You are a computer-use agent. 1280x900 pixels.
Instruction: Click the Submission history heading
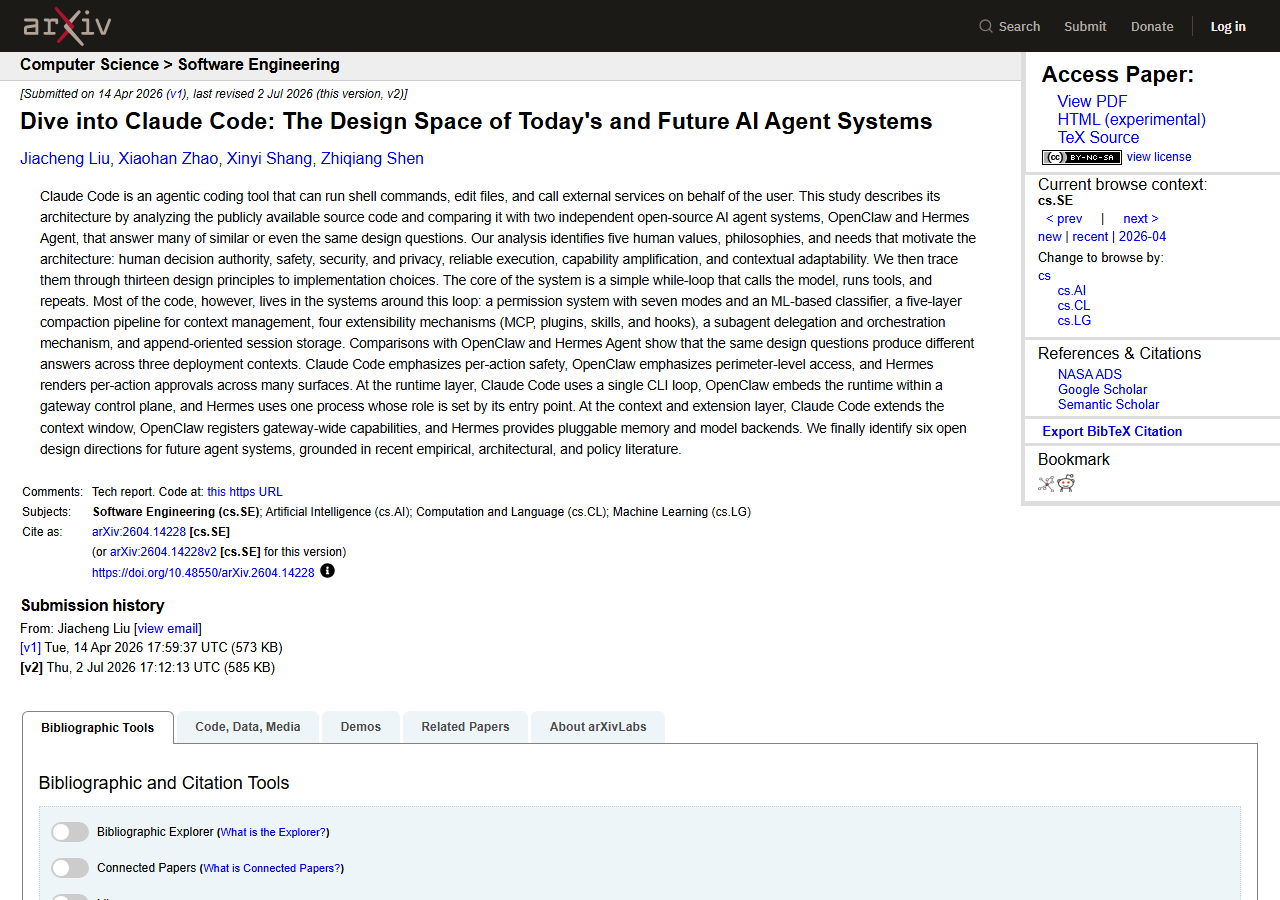[x=92, y=606]
